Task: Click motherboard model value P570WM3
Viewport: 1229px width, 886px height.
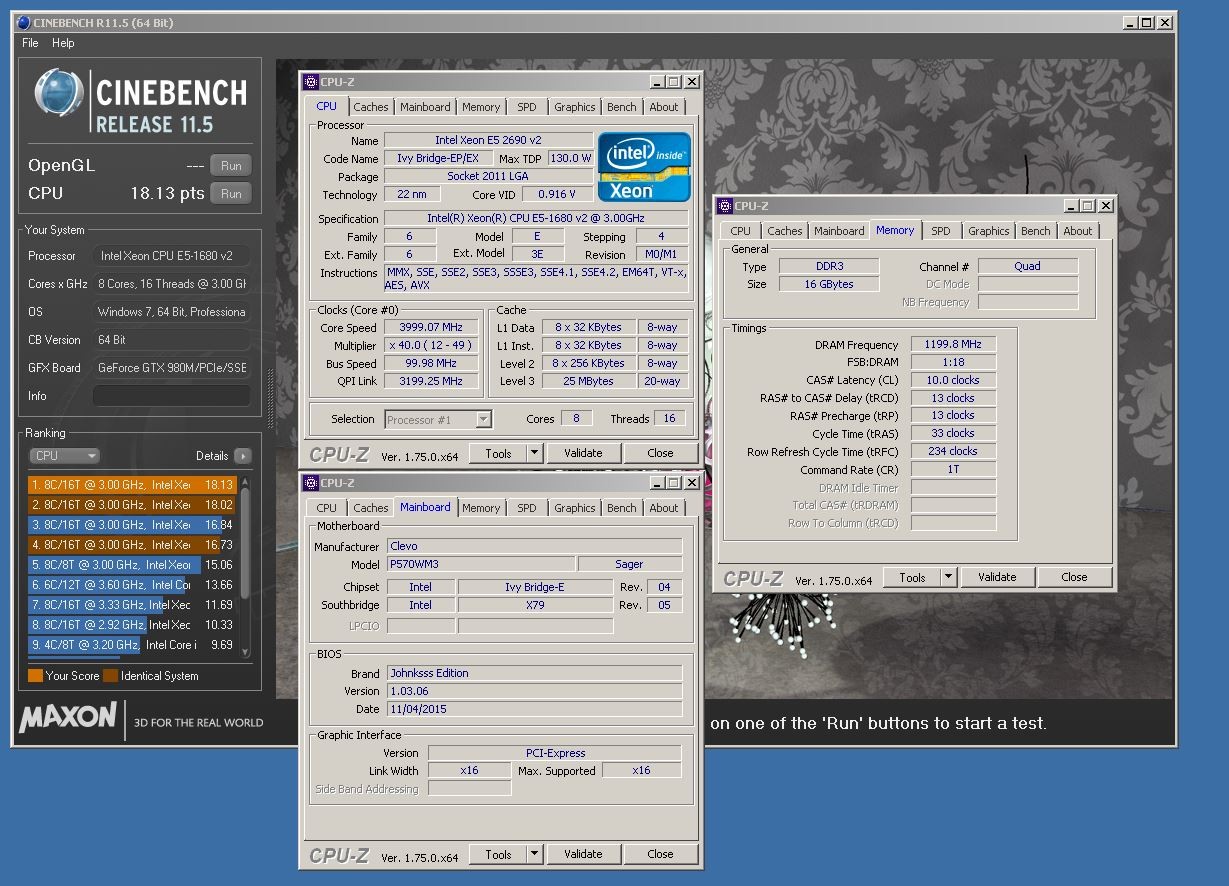Action: [480, 565]
